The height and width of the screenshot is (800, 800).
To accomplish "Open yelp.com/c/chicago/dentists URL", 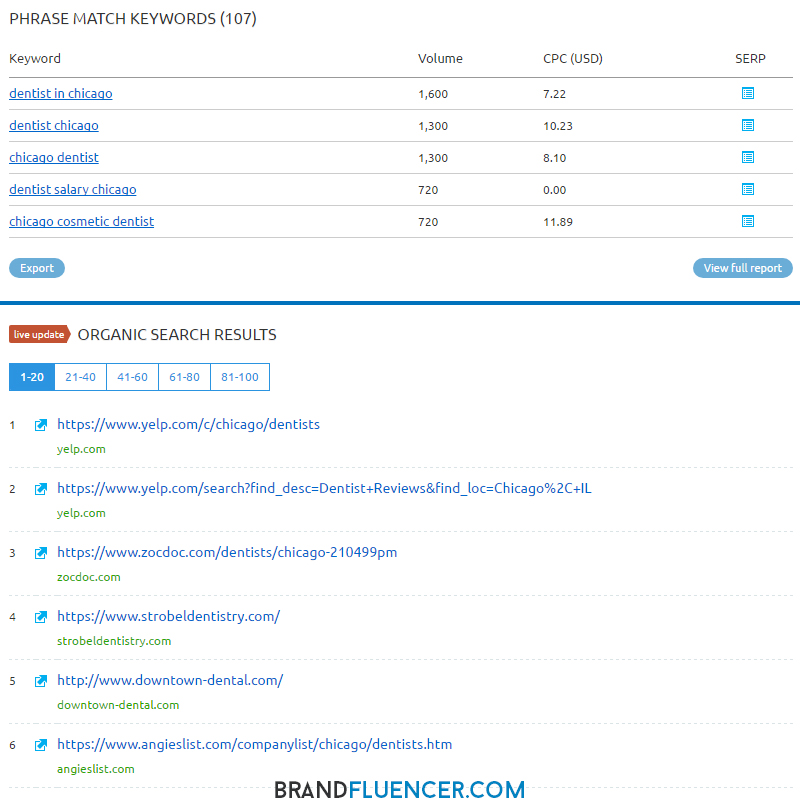I will (x=188, y=424).
